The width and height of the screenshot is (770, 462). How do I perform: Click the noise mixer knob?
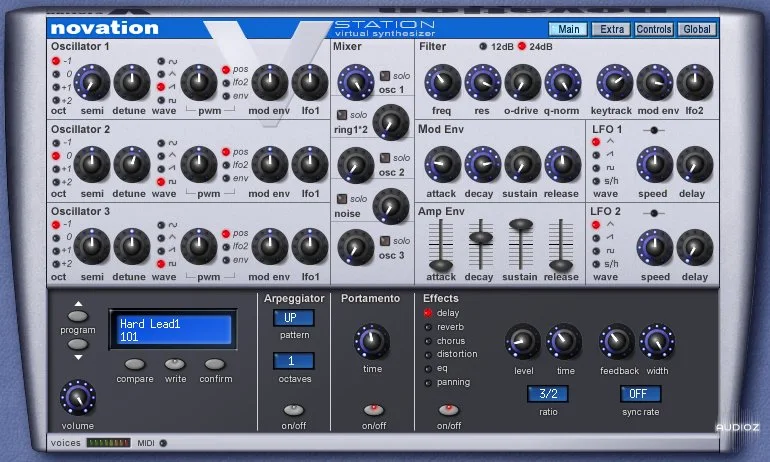tap(391, 206)
